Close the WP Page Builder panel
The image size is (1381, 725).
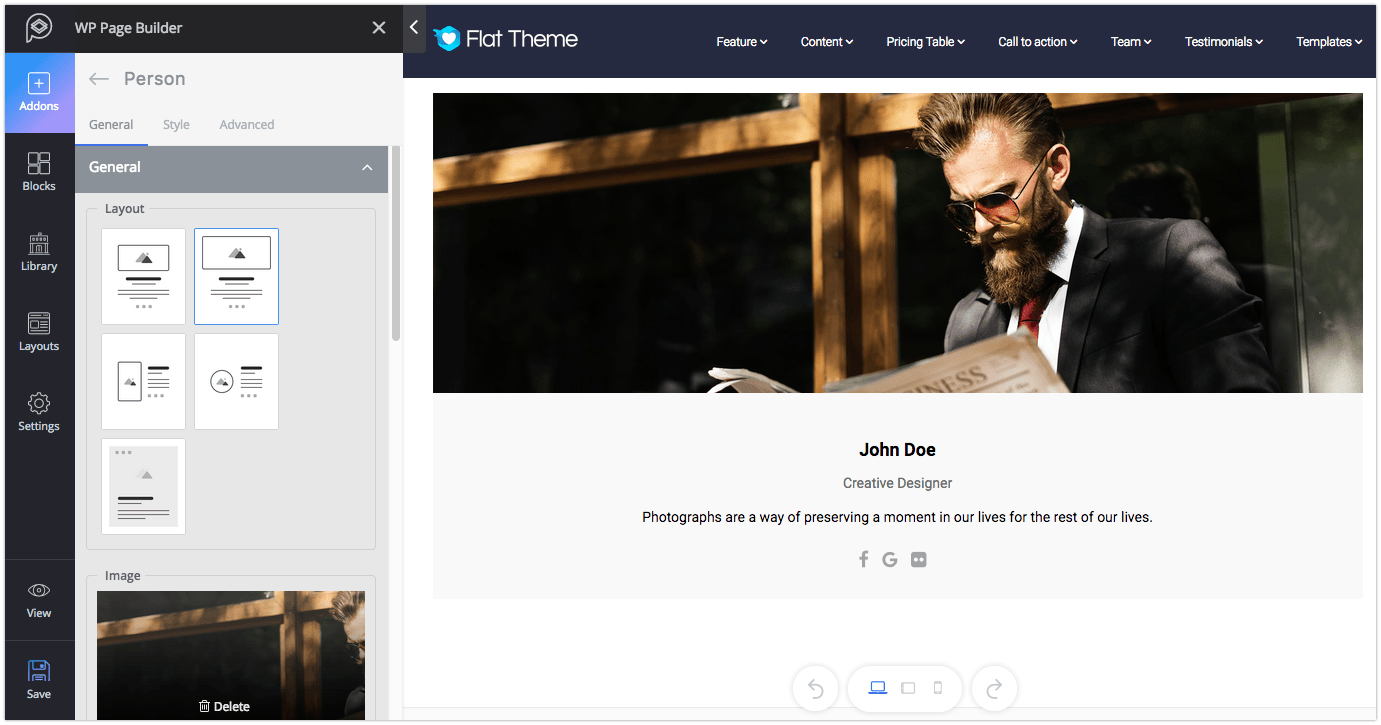point(379,28)
